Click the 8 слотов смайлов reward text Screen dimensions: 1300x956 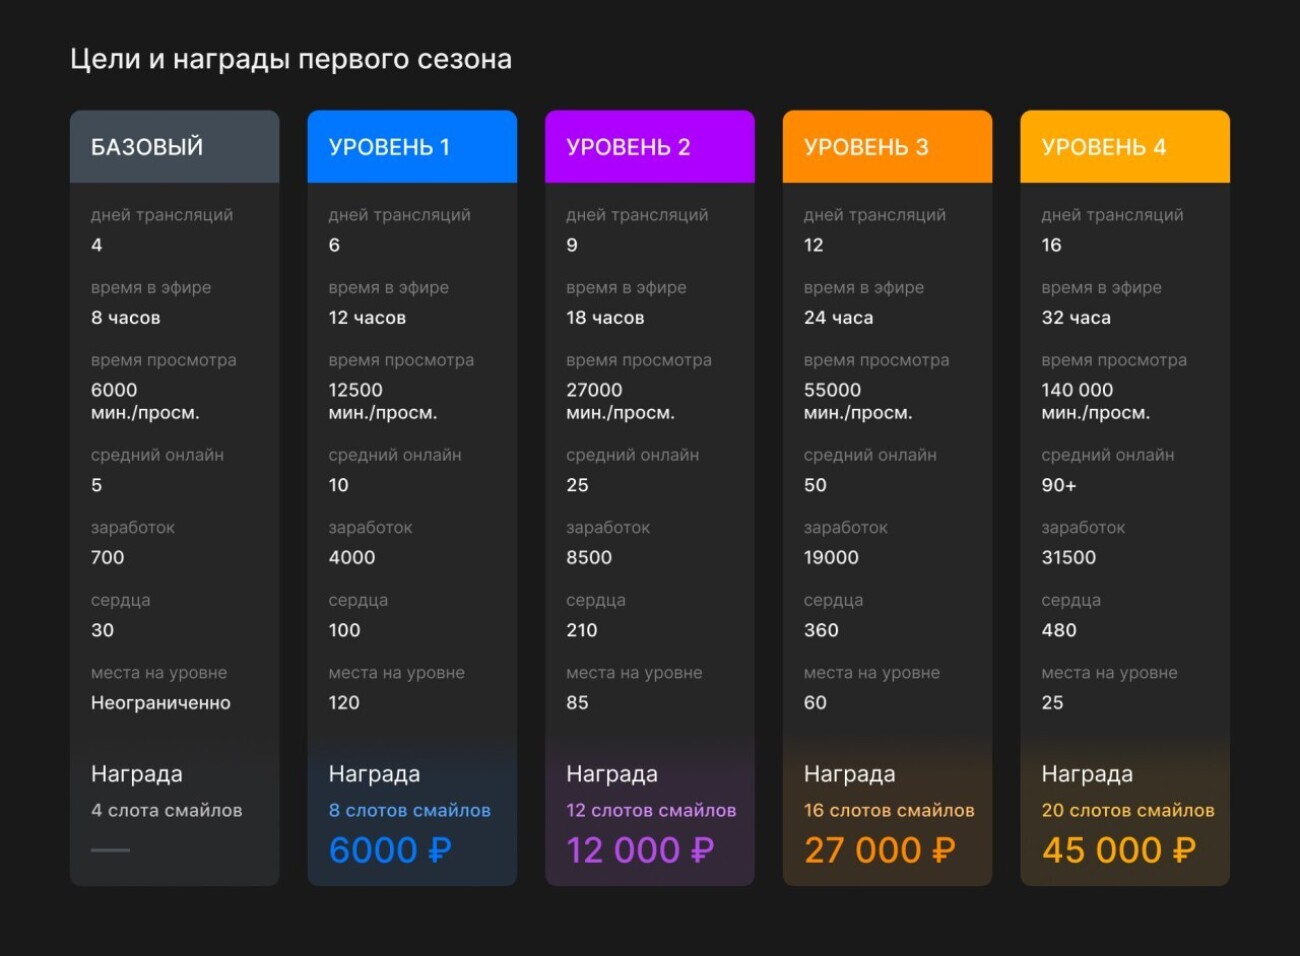[x=411, y=810]
